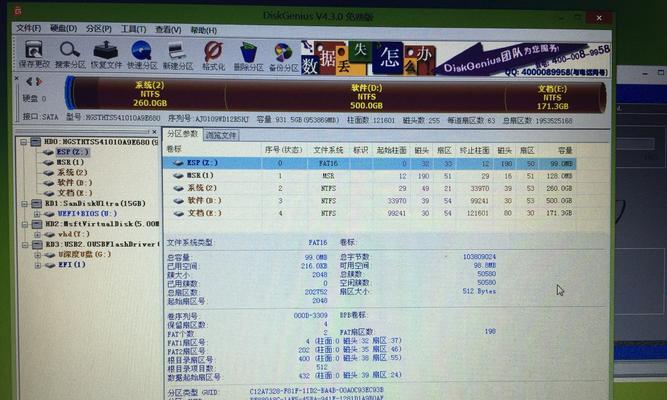Open the 搜索分区 search partition tool
The image size is (667, 400).
pyautogui.click(x=70, y=54)
